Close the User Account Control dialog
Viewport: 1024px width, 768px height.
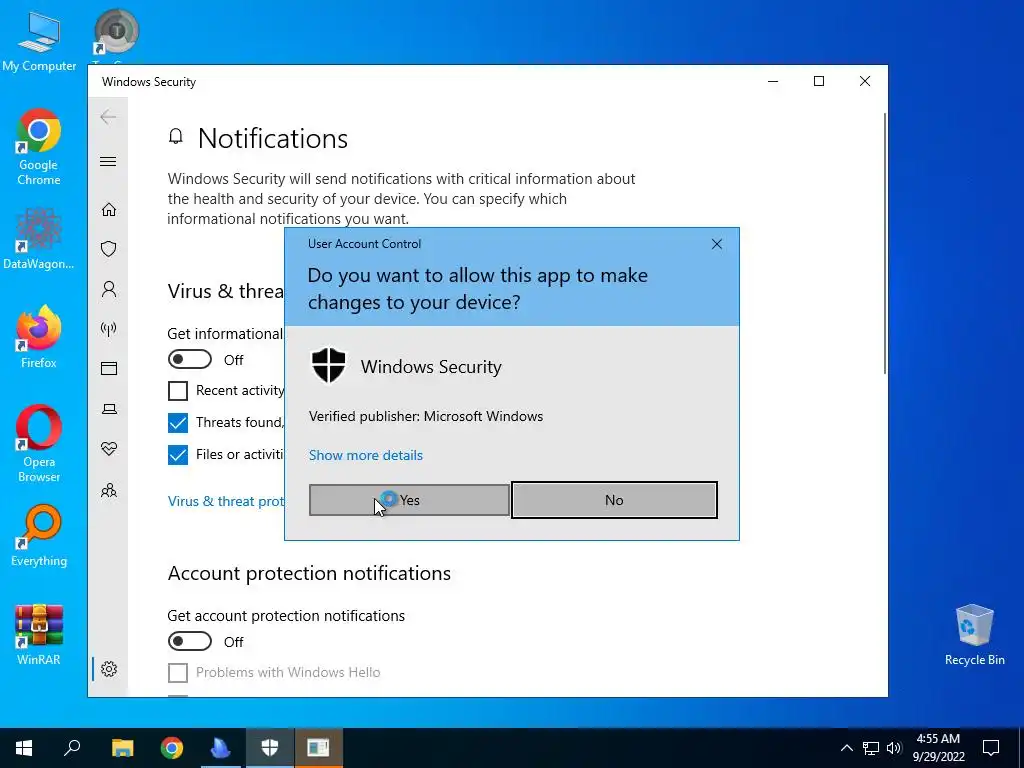click(716, 244)
